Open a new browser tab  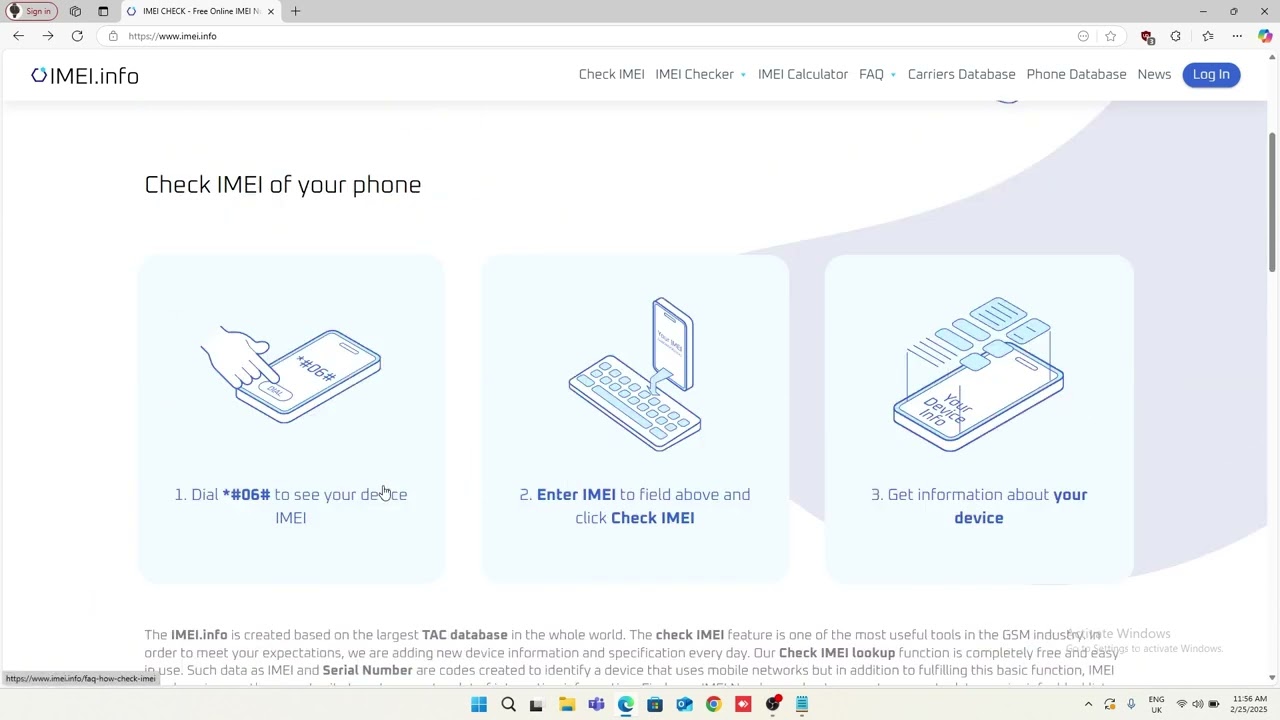click(295, 11)
